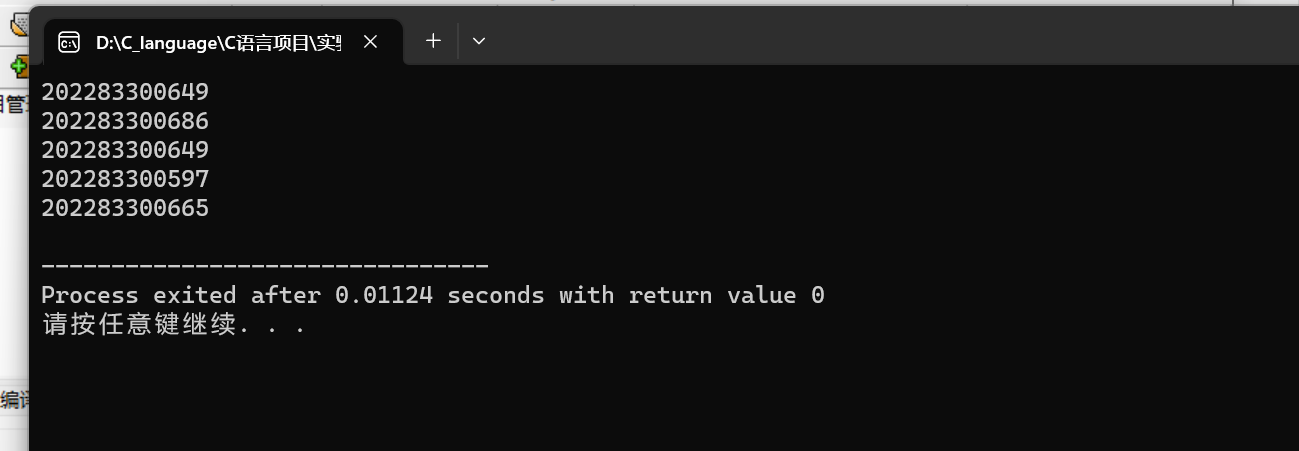Expand the new tab profile dropdown chevron
The image size is (1299, 451).
click(x=479, y=41)
